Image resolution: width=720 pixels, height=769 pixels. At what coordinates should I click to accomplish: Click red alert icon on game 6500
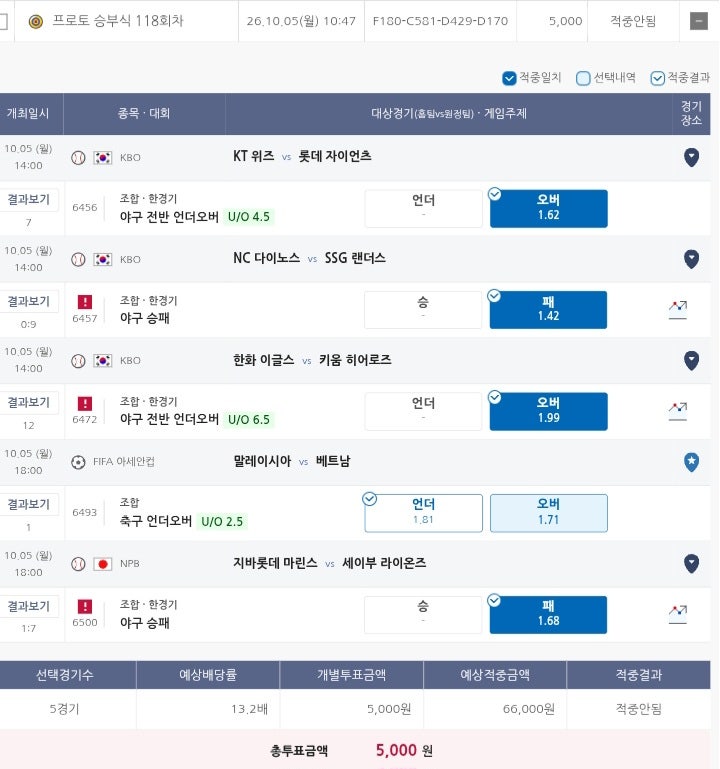[85, 606]
